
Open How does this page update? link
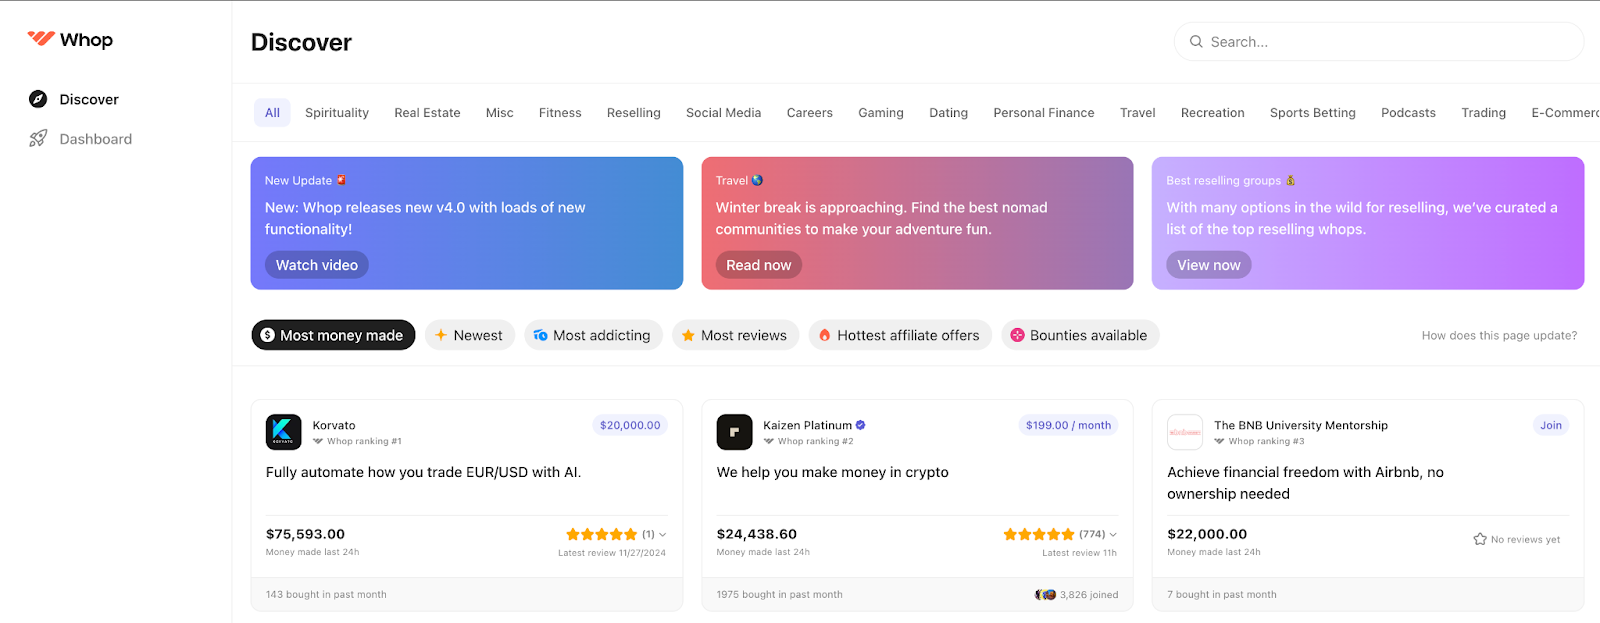(x=1499, y=336)
